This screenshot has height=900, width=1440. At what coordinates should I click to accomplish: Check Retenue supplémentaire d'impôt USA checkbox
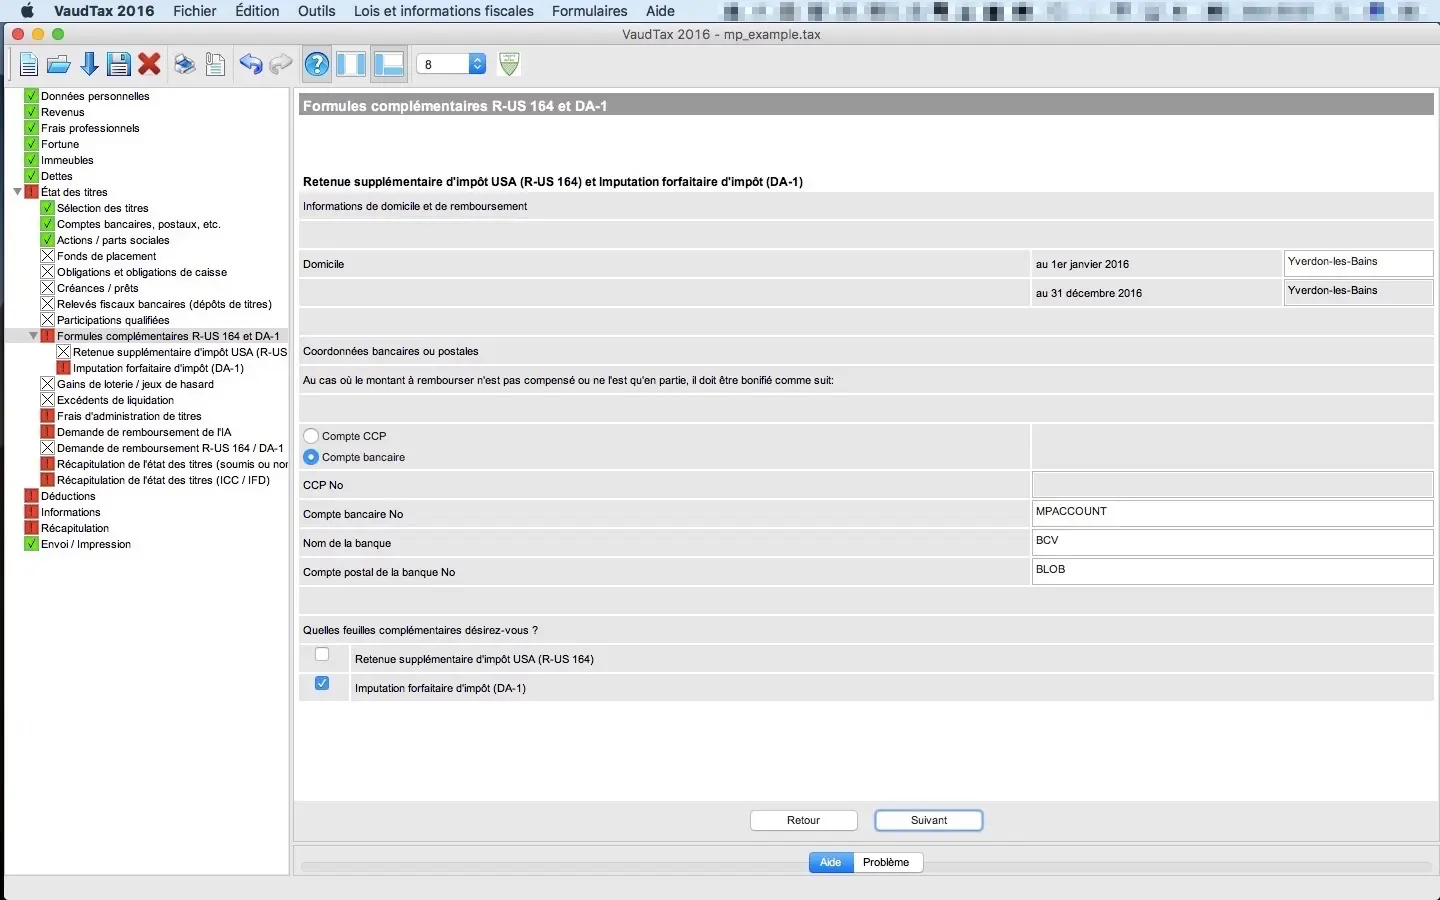pyautogui.click(x=322, y=655)
